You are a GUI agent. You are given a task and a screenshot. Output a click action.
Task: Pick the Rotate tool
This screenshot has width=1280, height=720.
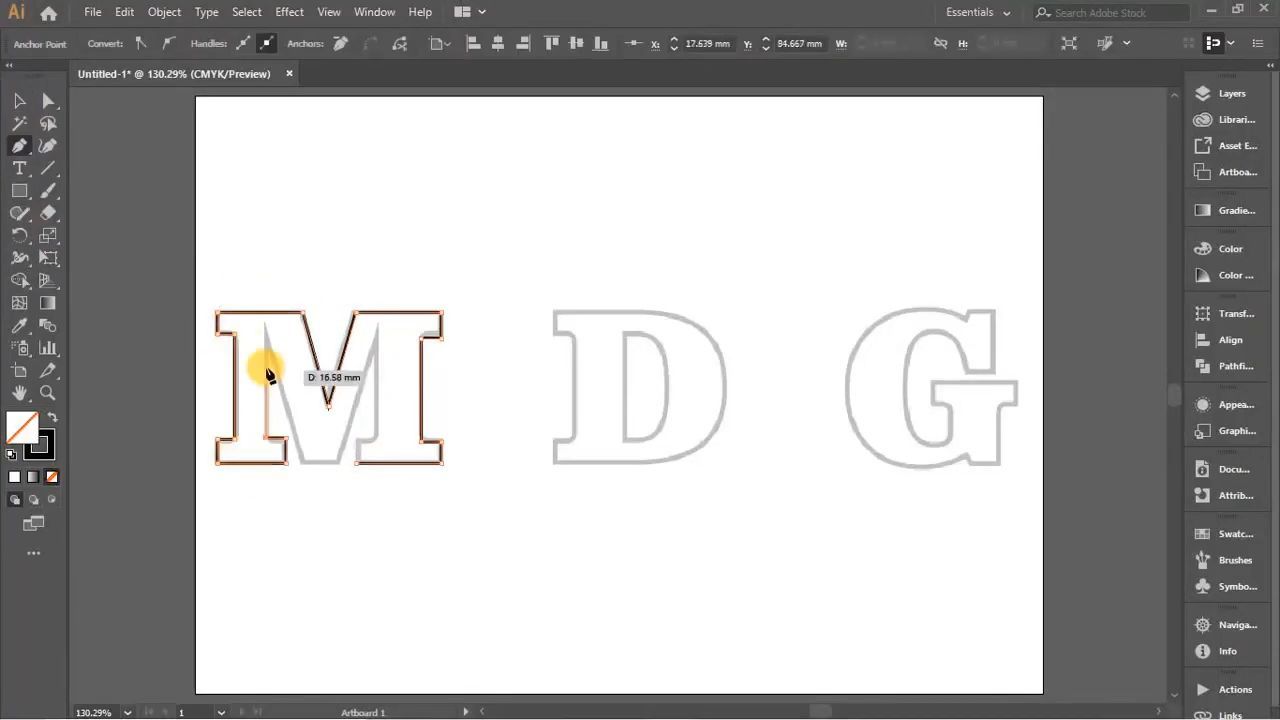point(19,236)
